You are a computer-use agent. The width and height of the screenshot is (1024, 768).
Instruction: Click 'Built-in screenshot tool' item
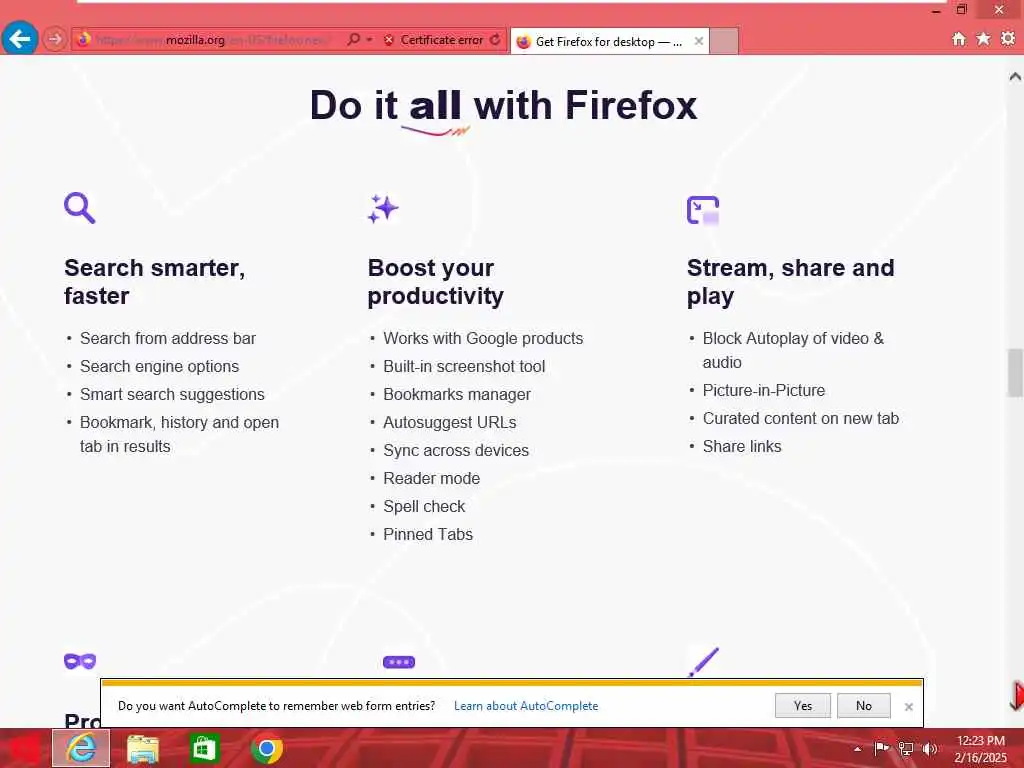coord(464,366)
